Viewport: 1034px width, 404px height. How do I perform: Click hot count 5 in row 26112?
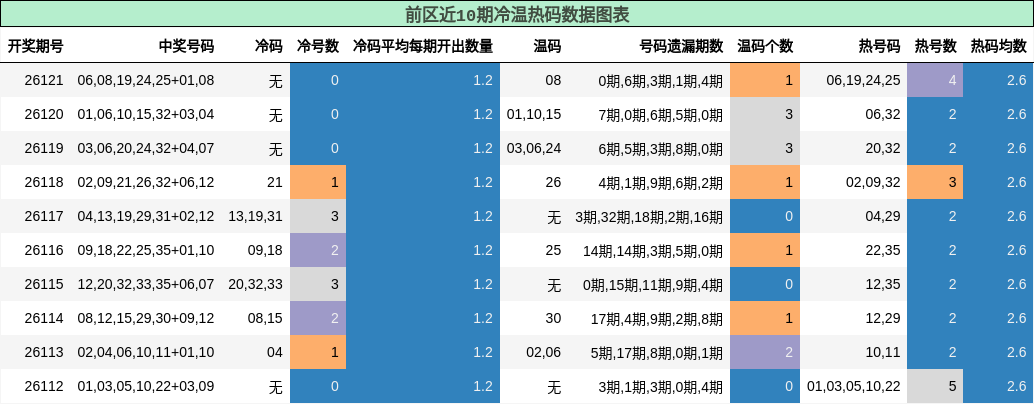click(x=935, y=386)
